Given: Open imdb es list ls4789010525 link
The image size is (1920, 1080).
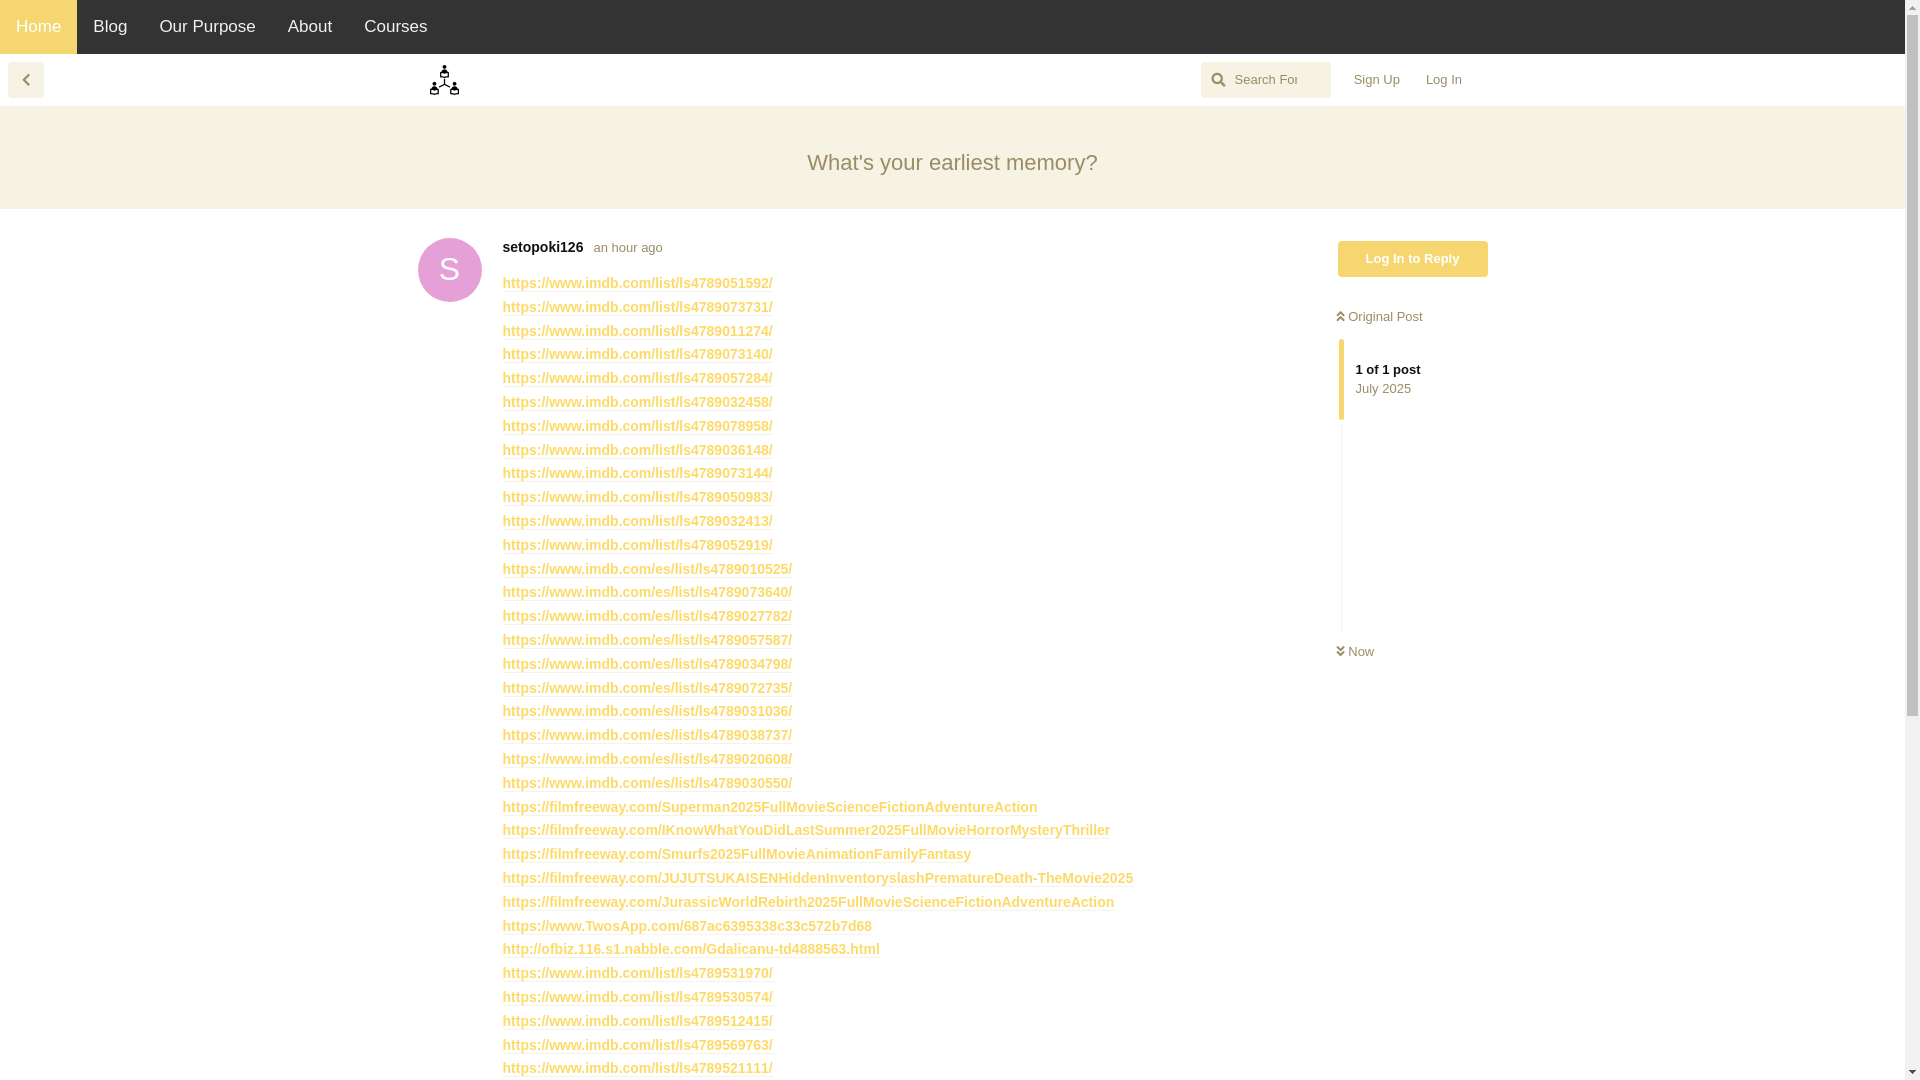Looking at the screenshot, I should click(x=647, y=570).
